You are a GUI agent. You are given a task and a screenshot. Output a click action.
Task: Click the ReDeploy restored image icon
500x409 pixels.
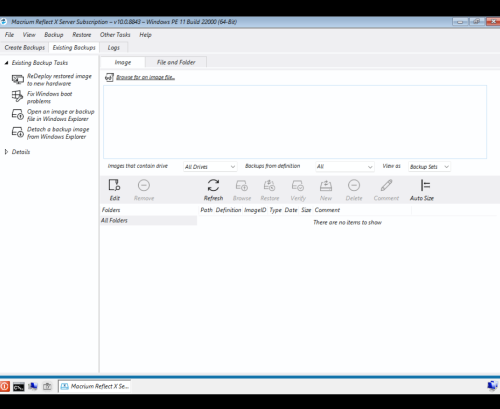tap(18, 80)
